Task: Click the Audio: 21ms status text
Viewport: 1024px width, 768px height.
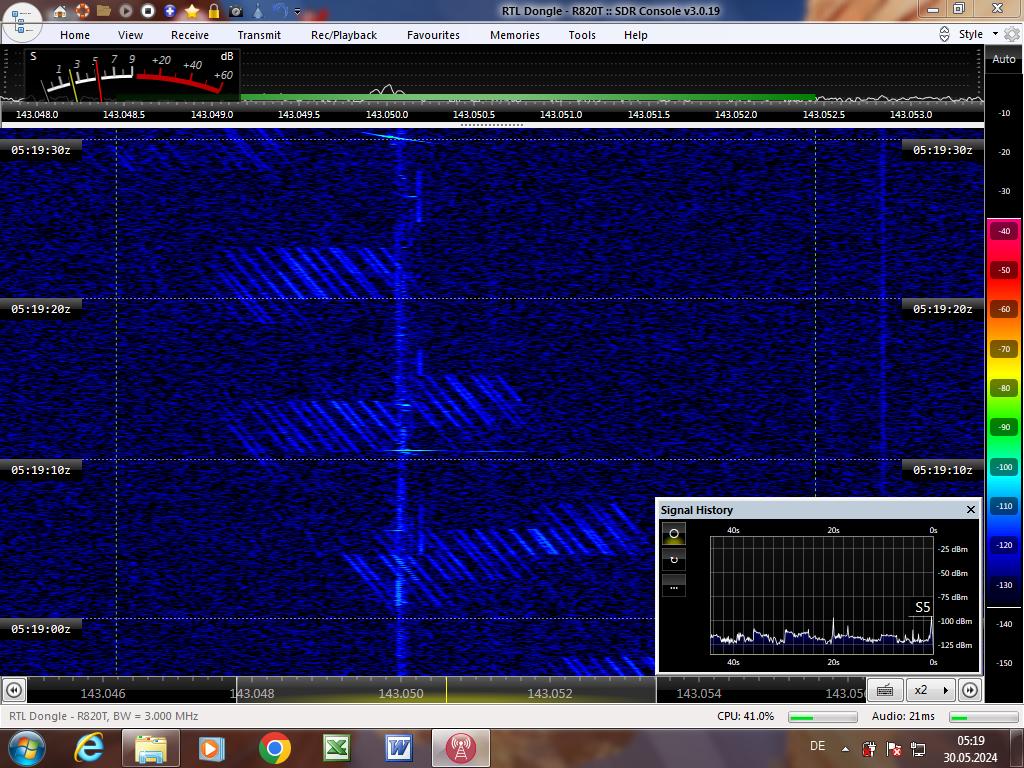Action: pyautogui.click(x=903, y=716)
